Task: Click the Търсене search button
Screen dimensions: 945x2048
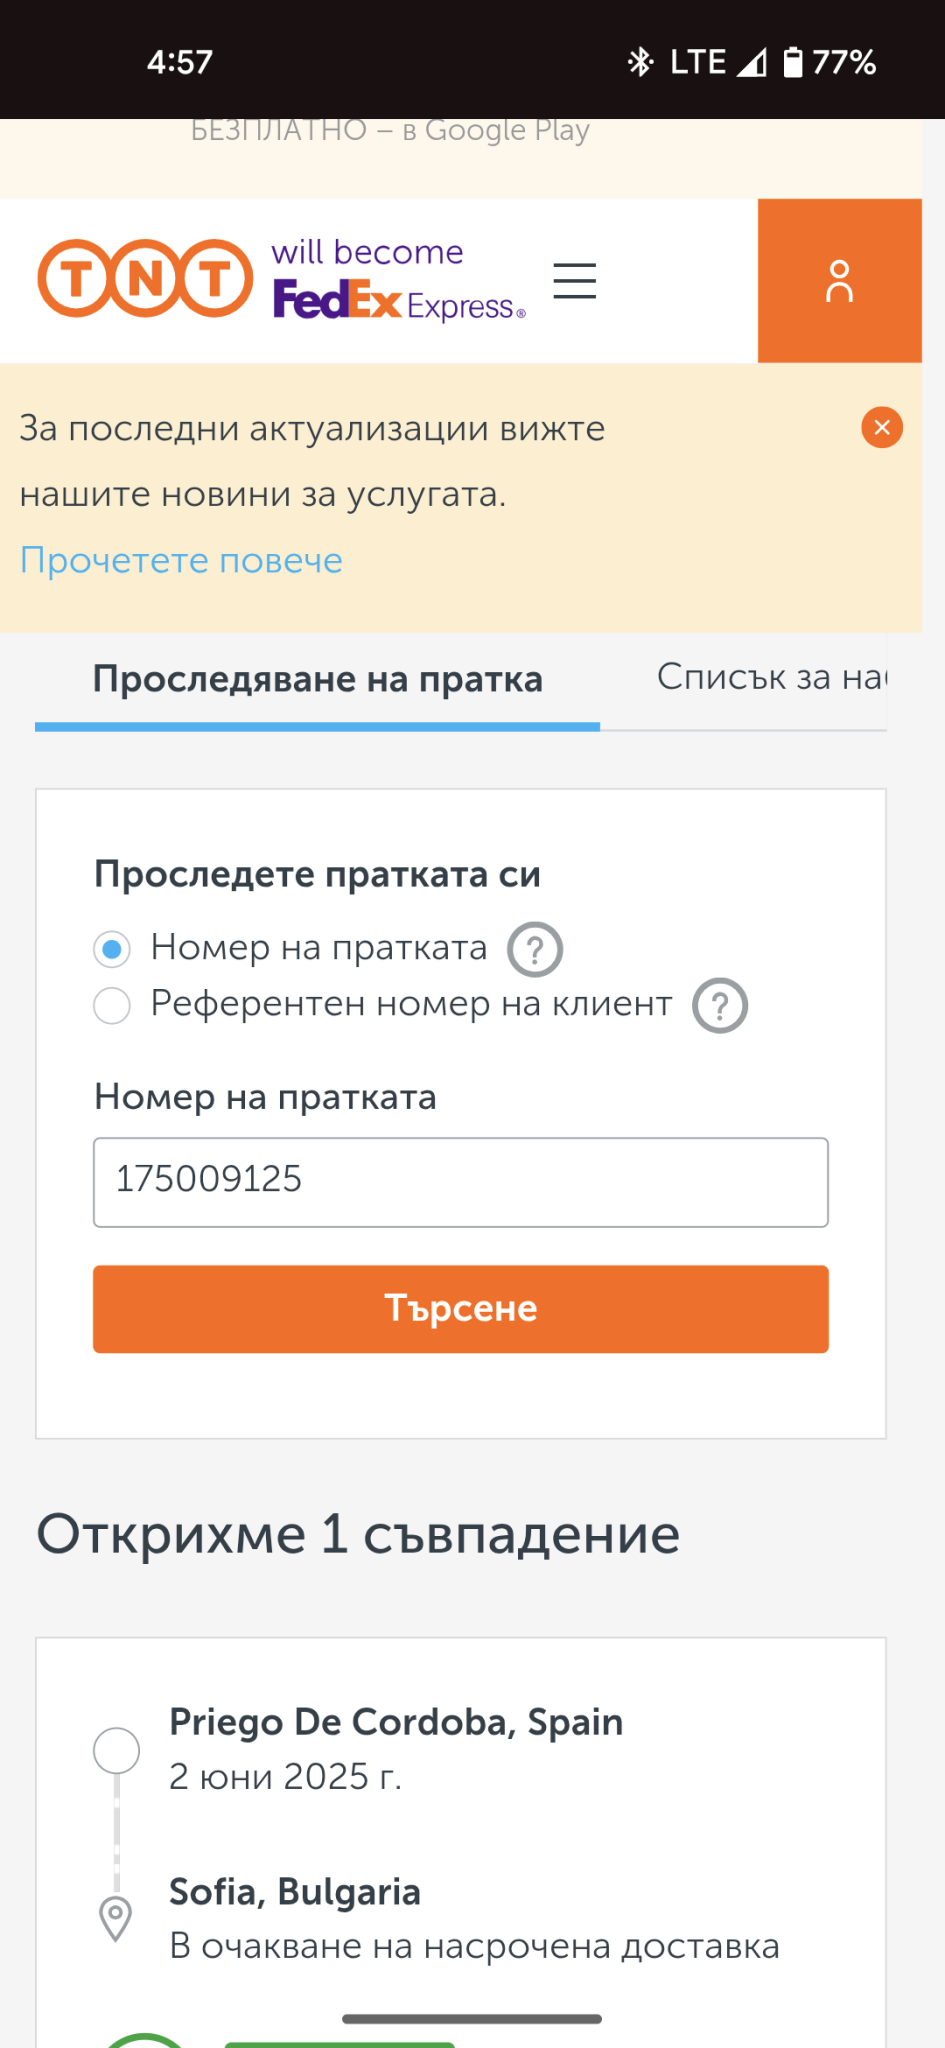Action: [461, 1309]
